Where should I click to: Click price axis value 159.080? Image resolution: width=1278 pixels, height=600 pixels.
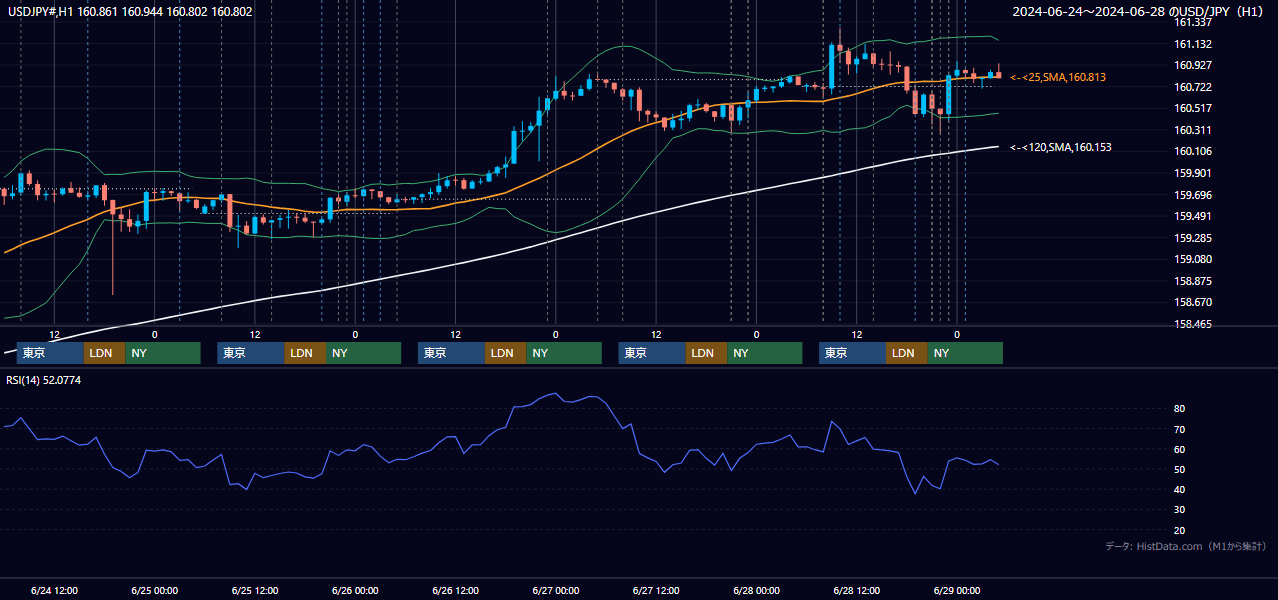[x=1193, y=259]
